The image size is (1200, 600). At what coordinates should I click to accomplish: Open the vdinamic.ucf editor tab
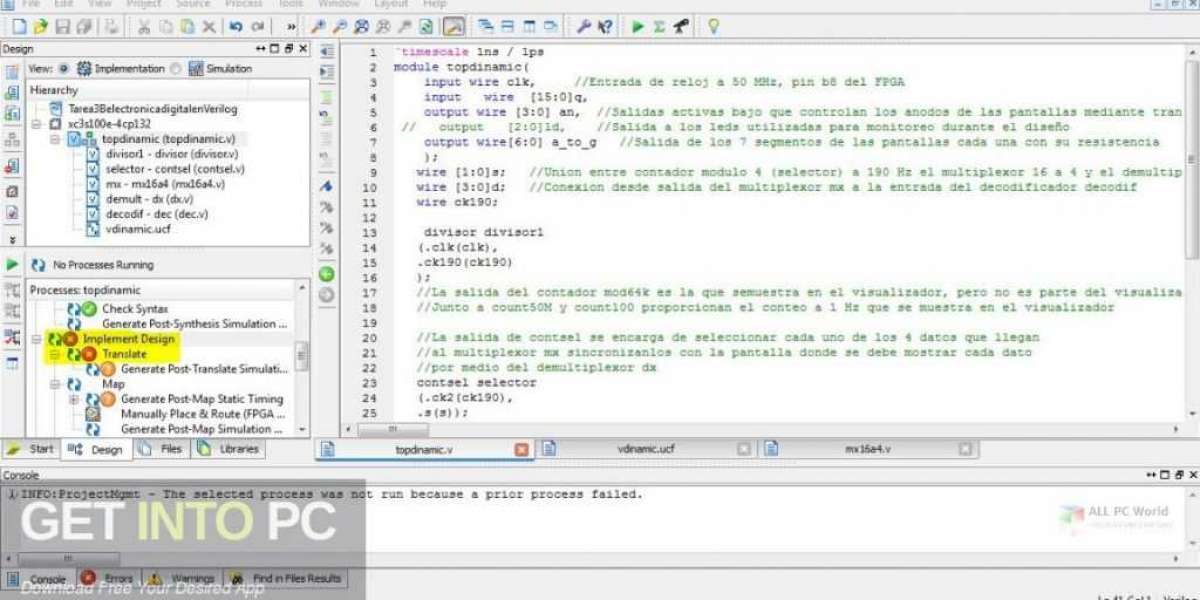(645, 449)
